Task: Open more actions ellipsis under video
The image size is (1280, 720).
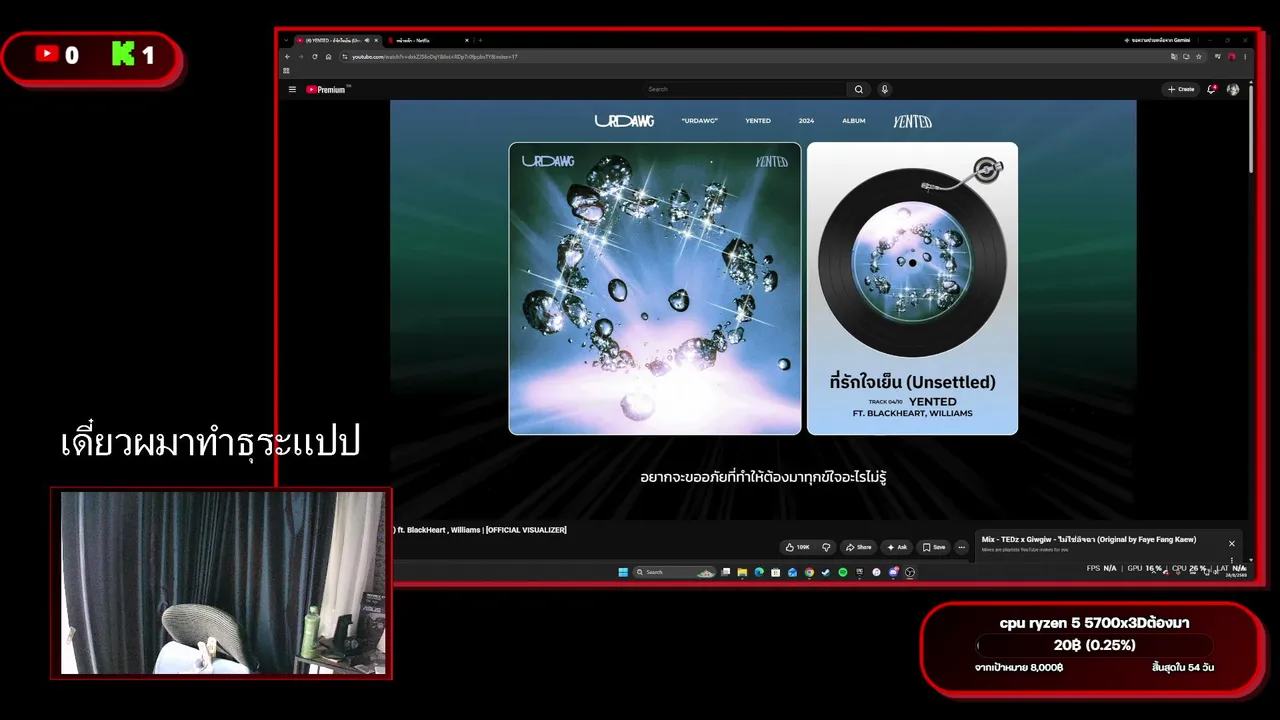Action: click(962, 547)
